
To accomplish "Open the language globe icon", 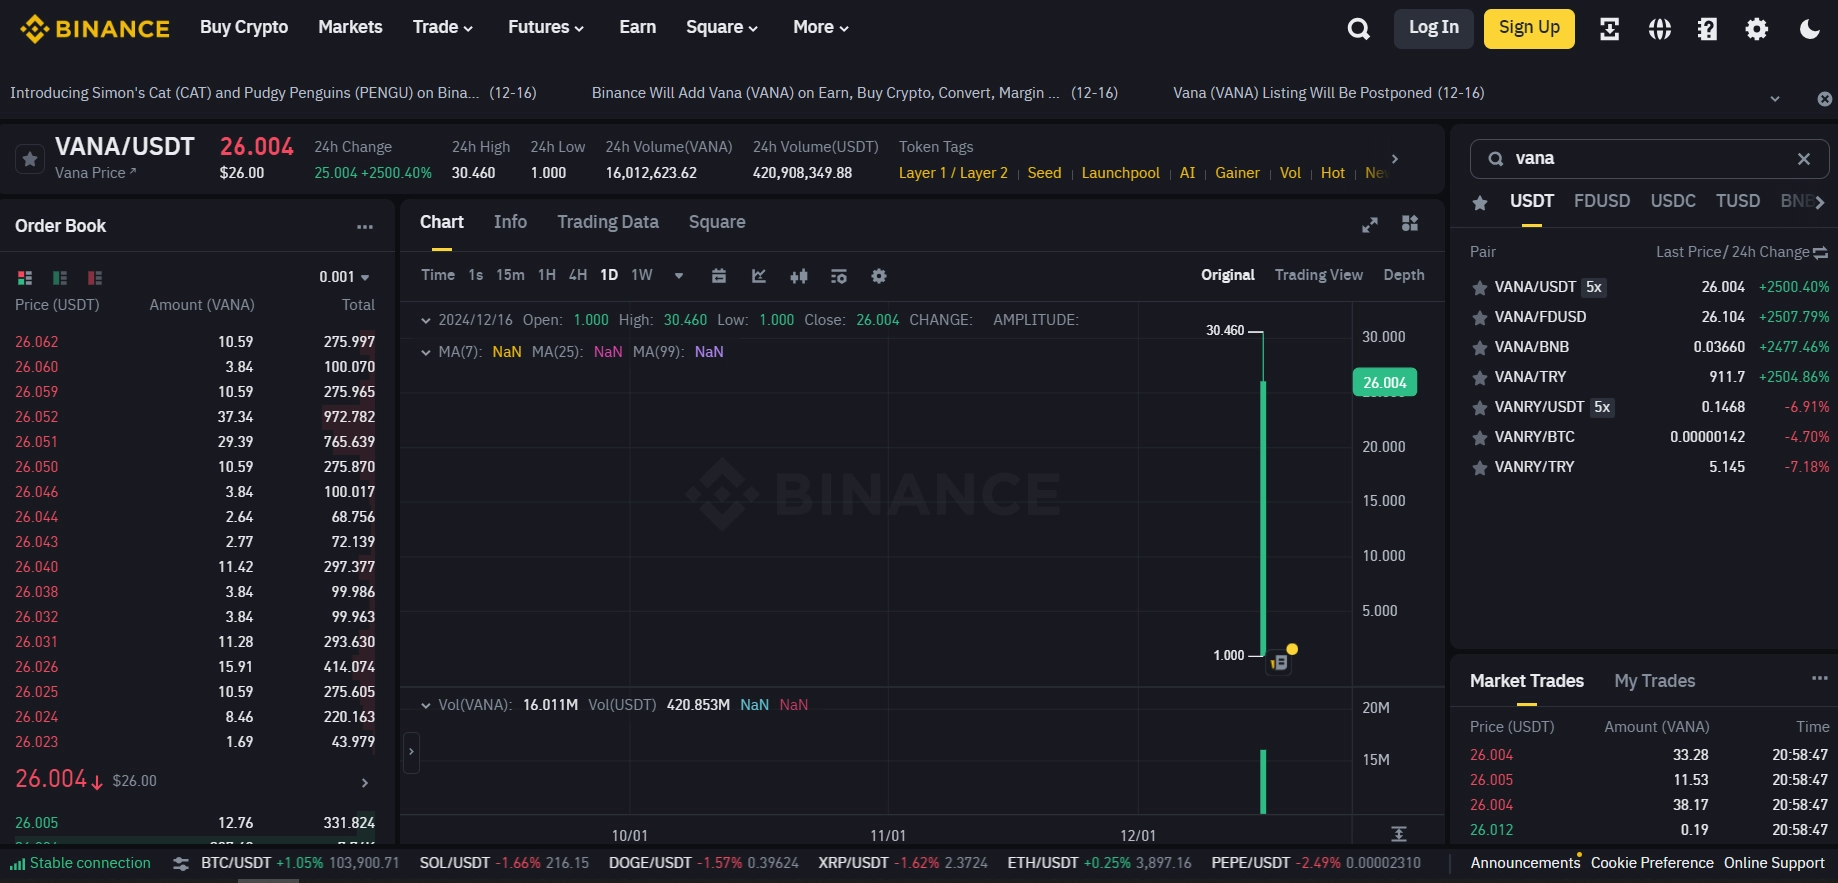I will (x=1660, y=29).
